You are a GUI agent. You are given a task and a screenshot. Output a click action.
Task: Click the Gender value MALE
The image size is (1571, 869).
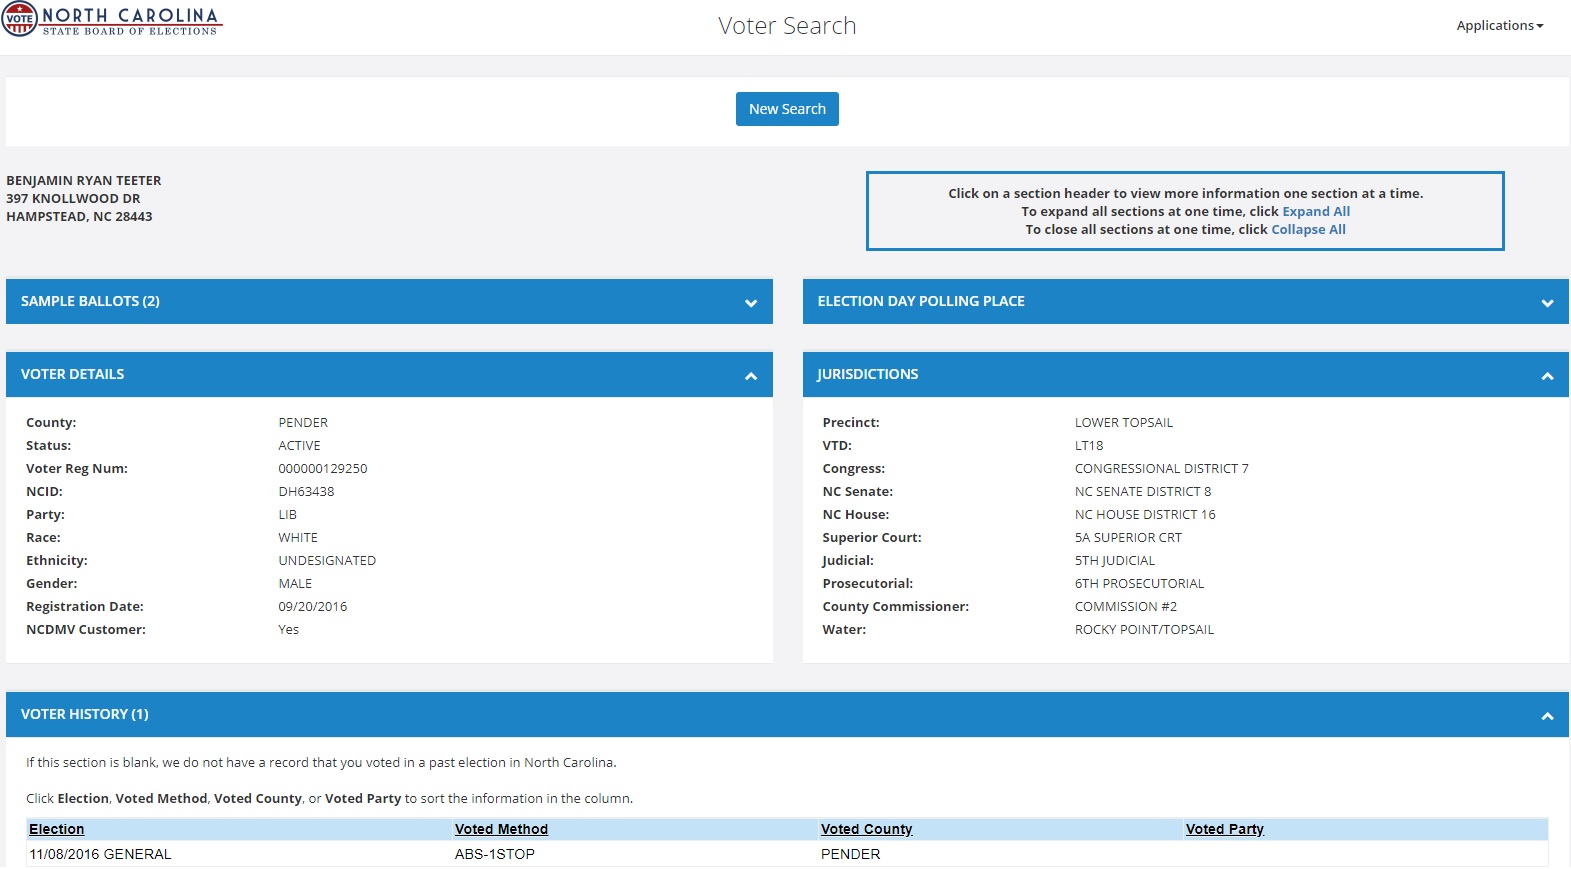click(x=295, y=584)
